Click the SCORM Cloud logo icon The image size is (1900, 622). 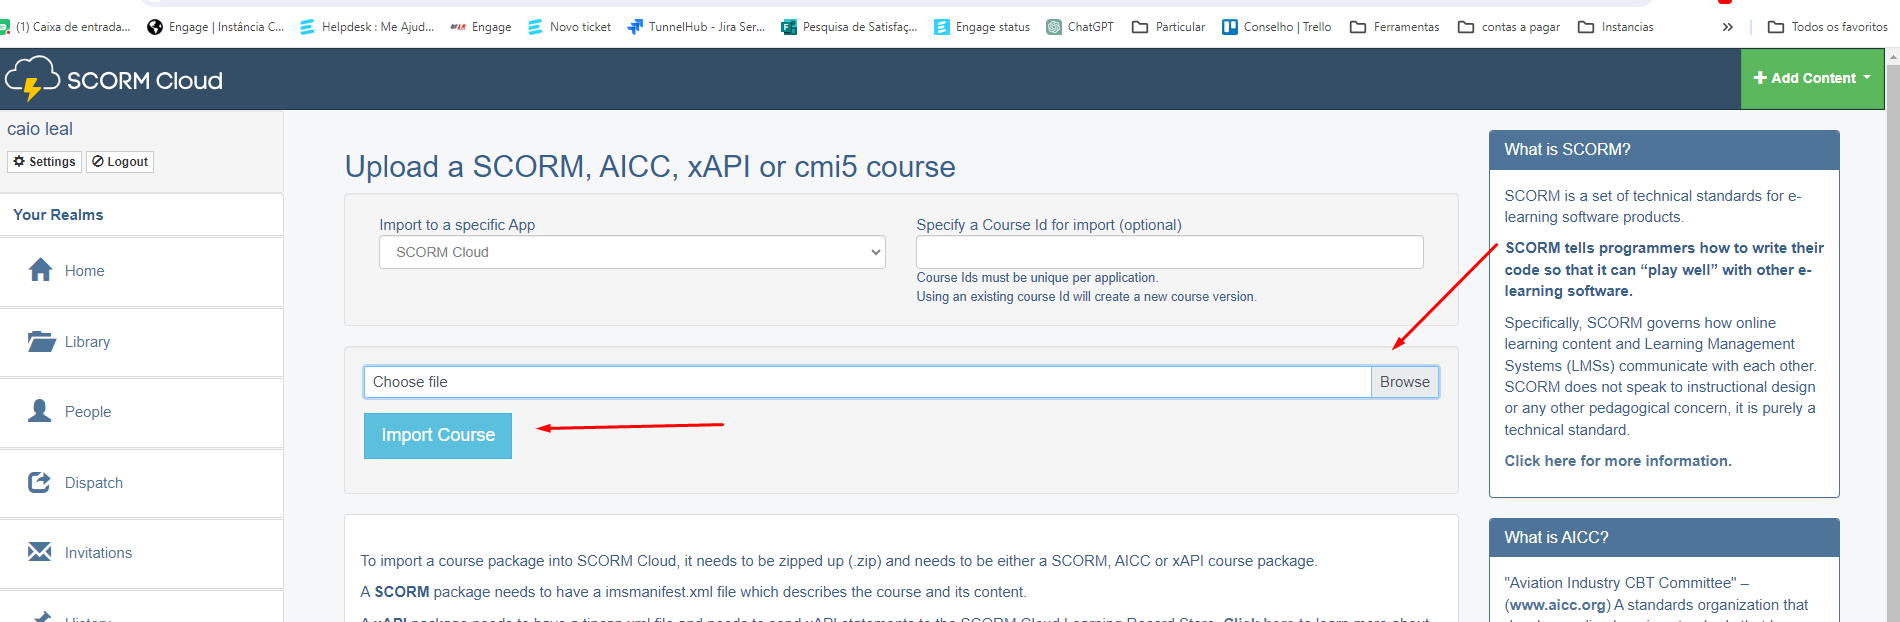(x=32, y=78)
